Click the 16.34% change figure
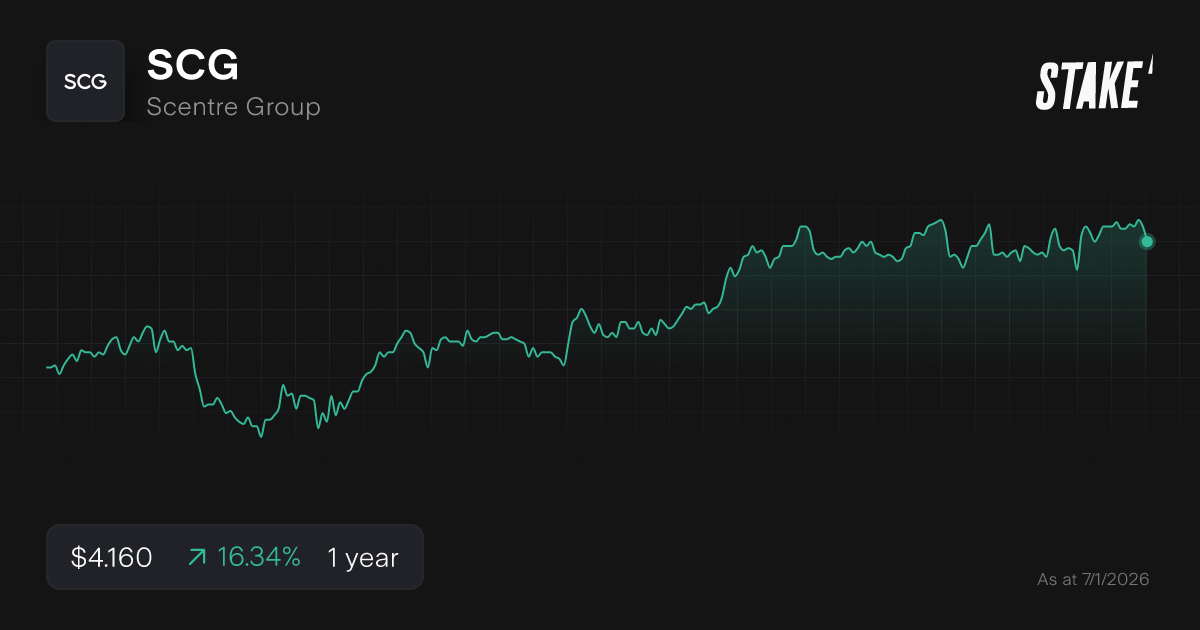This screenshot has height=630, width=1200. 258,558
